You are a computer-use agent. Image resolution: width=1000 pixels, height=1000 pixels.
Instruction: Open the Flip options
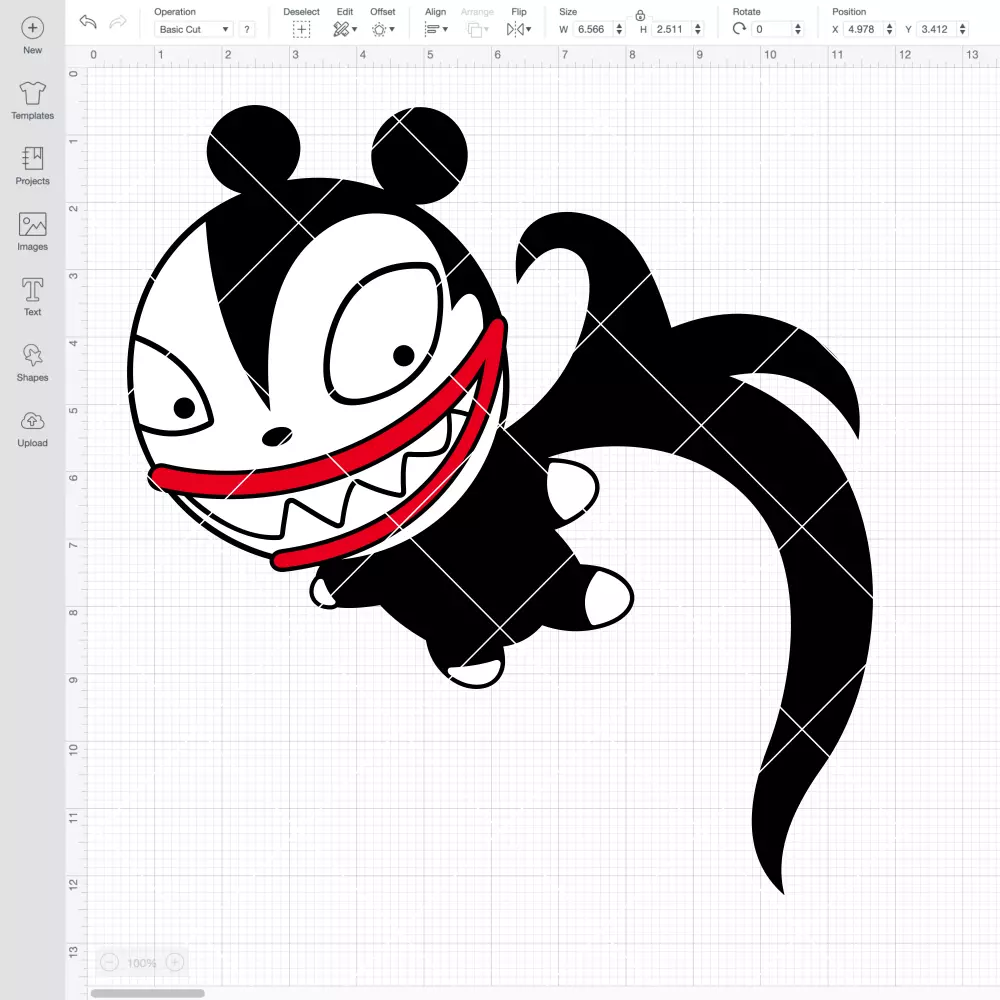click(515, 29)
